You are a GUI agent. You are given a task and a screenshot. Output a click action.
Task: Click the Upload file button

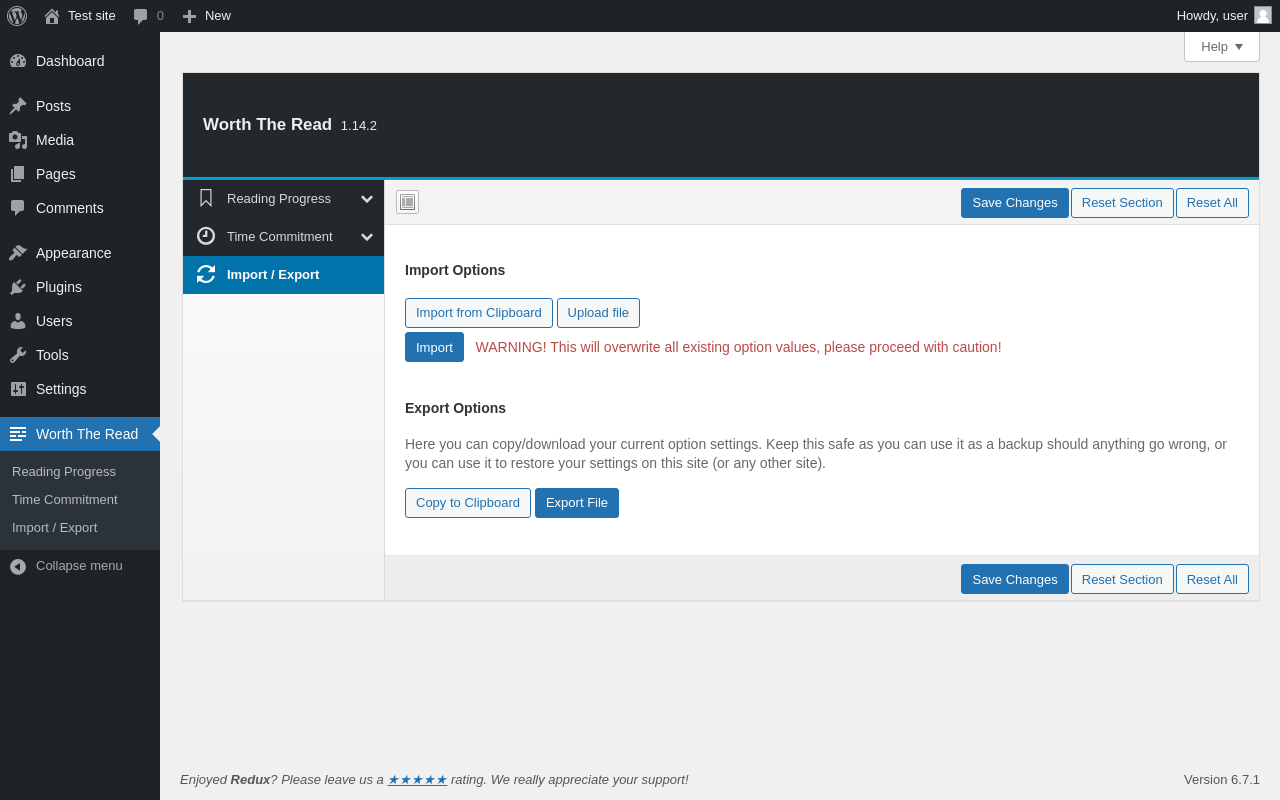pyautogui.click(x=598, y=313)
